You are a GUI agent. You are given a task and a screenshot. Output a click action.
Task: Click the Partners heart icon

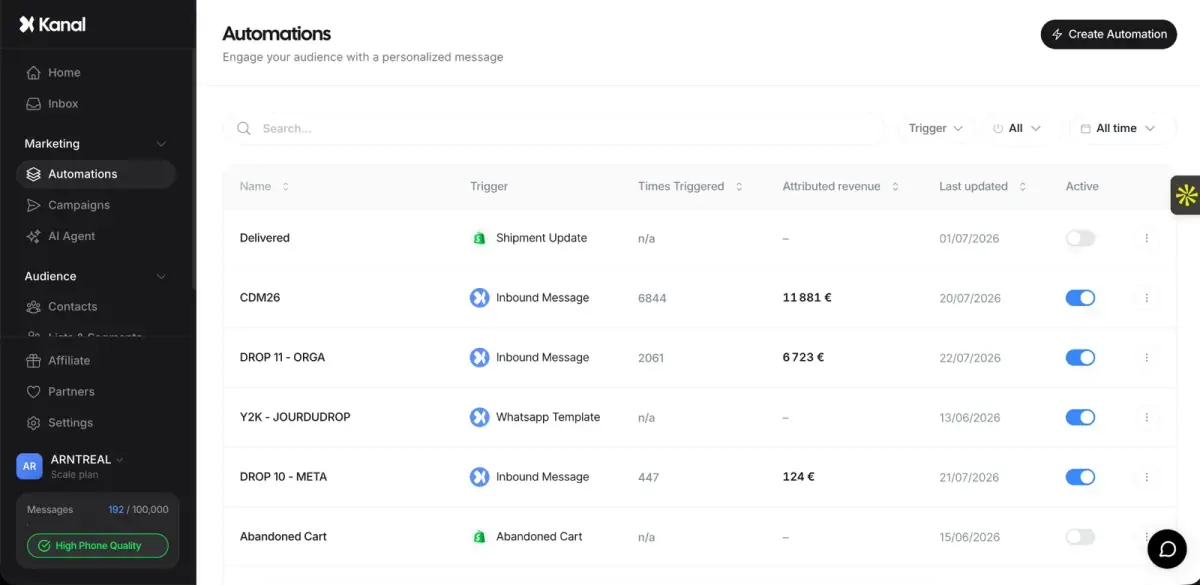pos(34,392)
